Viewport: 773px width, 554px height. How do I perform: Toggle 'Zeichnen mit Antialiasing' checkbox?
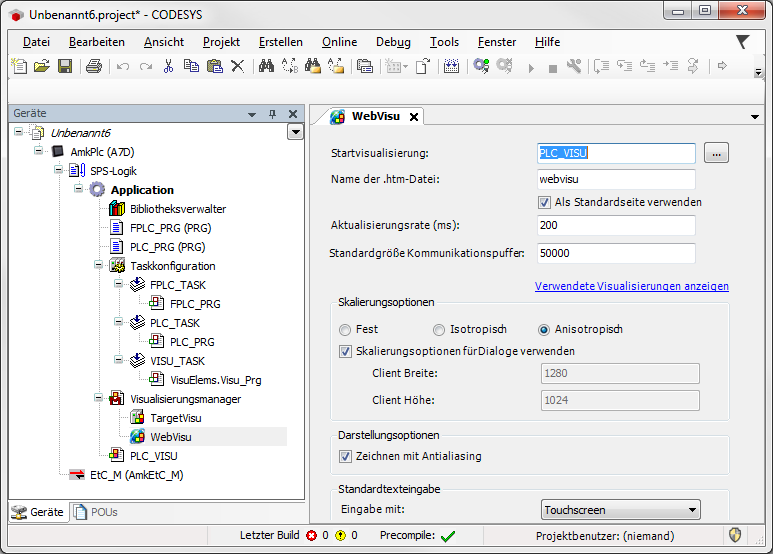pyautogui.click(x=346, y=456)
